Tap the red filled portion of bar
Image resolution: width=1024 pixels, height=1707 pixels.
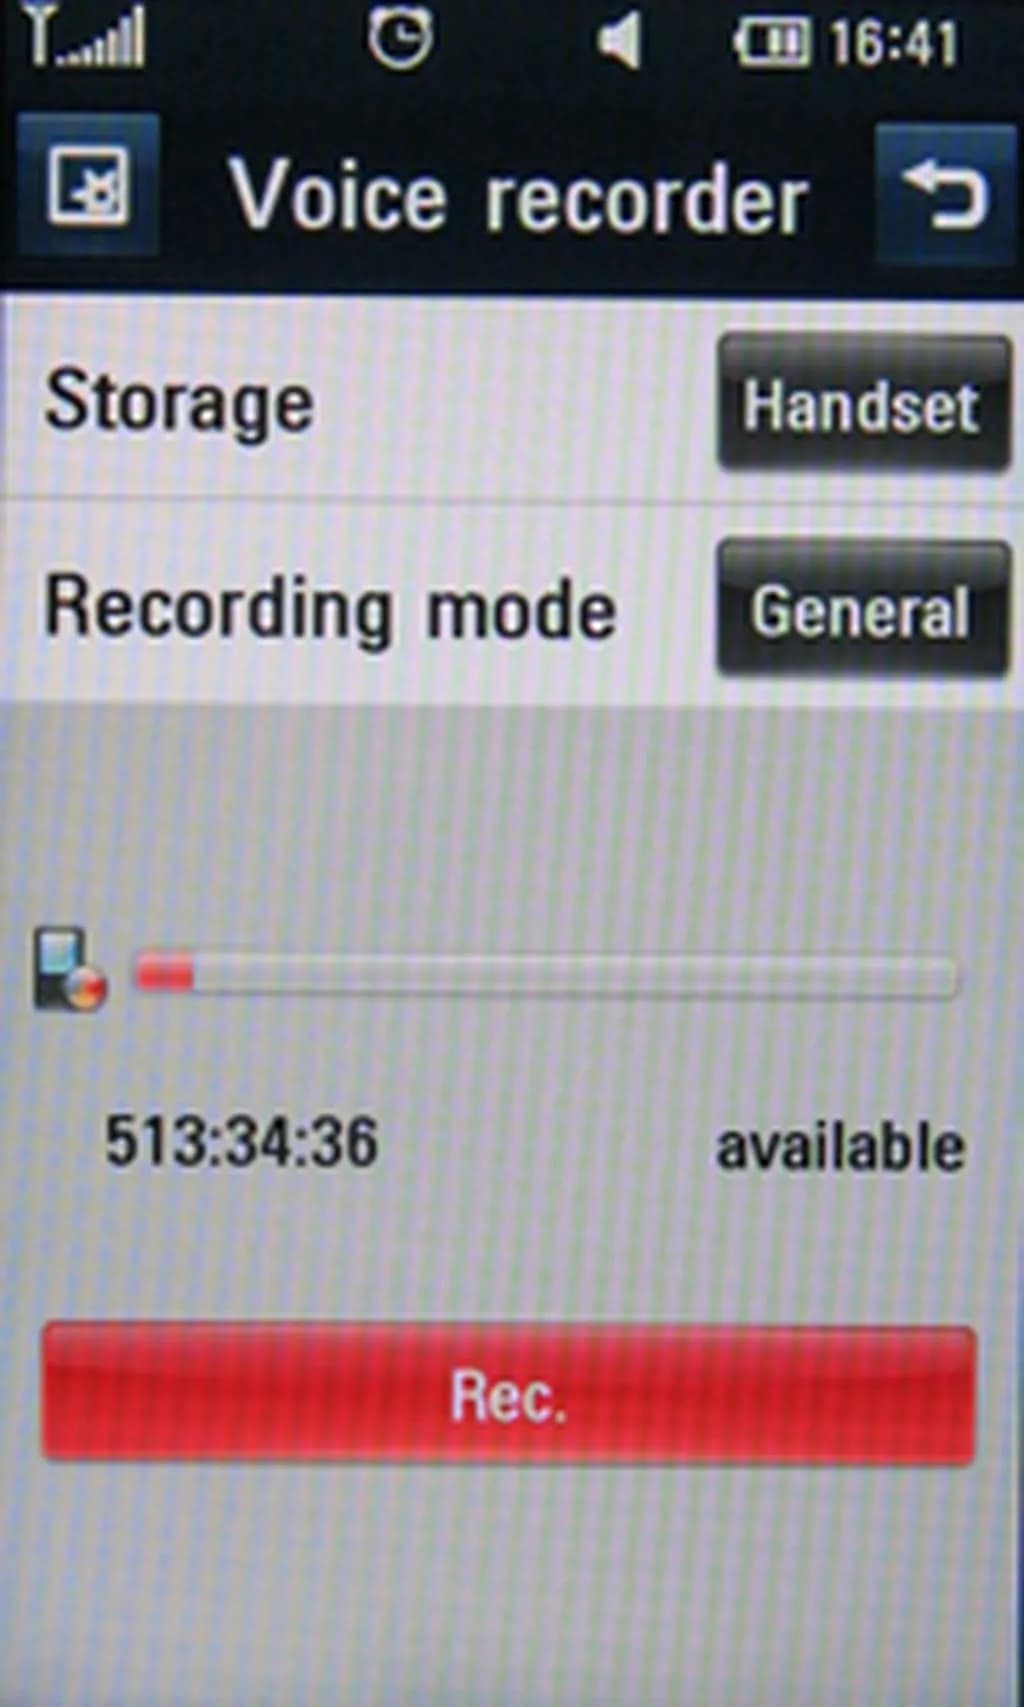[164, 974]
